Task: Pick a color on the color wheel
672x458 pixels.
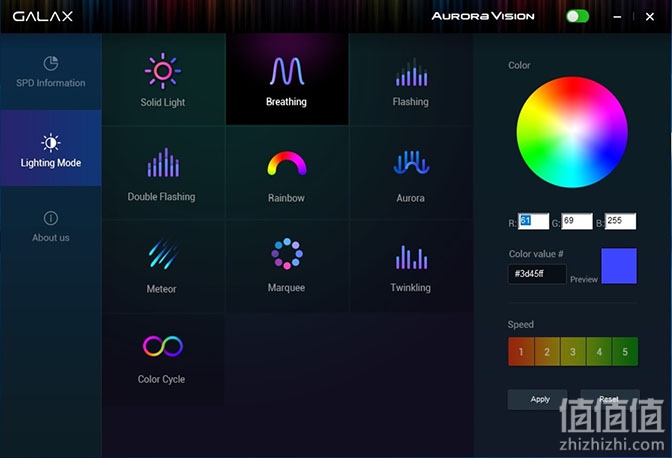Action: (x=572, y=132)
